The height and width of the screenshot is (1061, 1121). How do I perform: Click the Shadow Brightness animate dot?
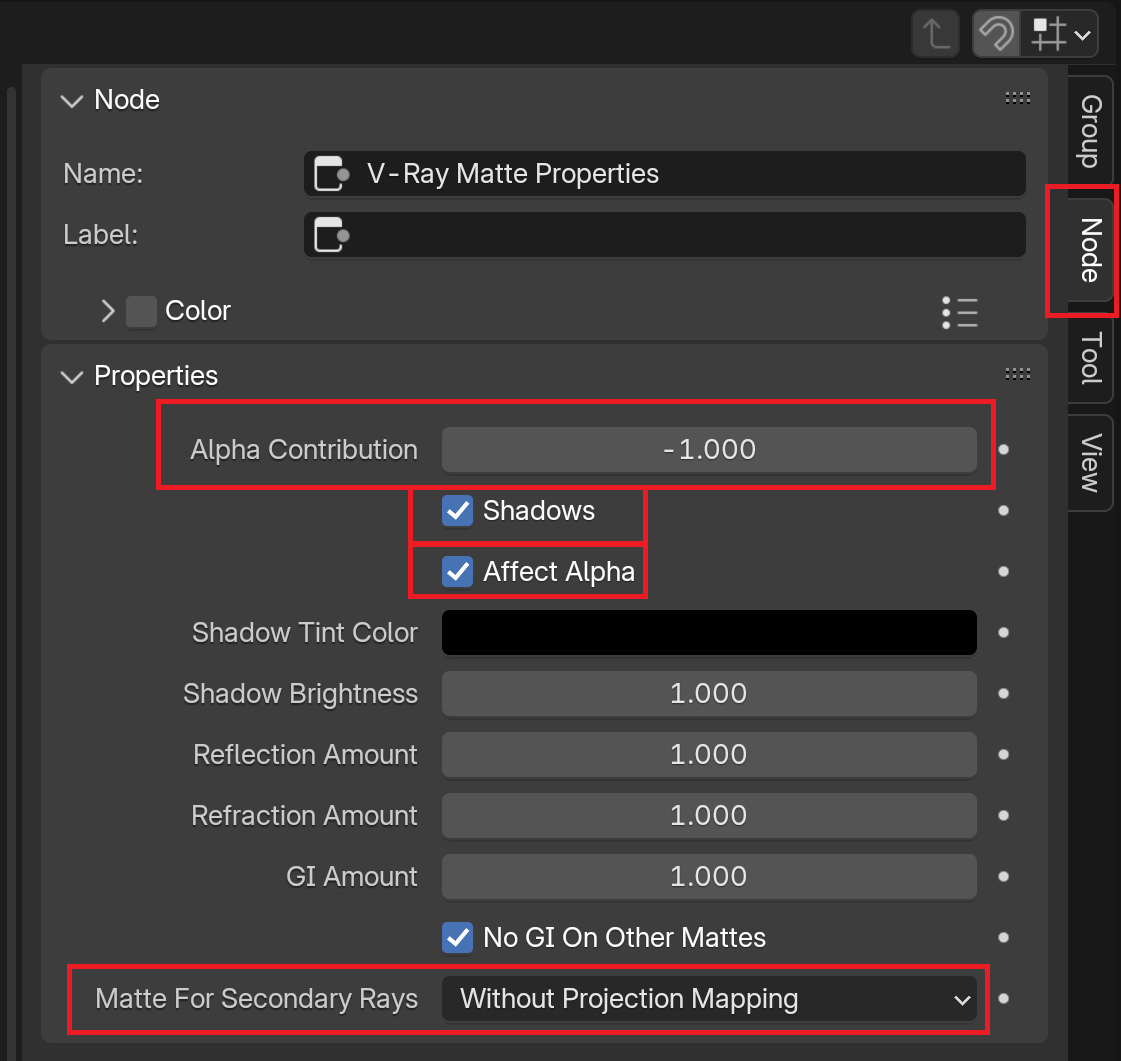tap(1004, 694)
